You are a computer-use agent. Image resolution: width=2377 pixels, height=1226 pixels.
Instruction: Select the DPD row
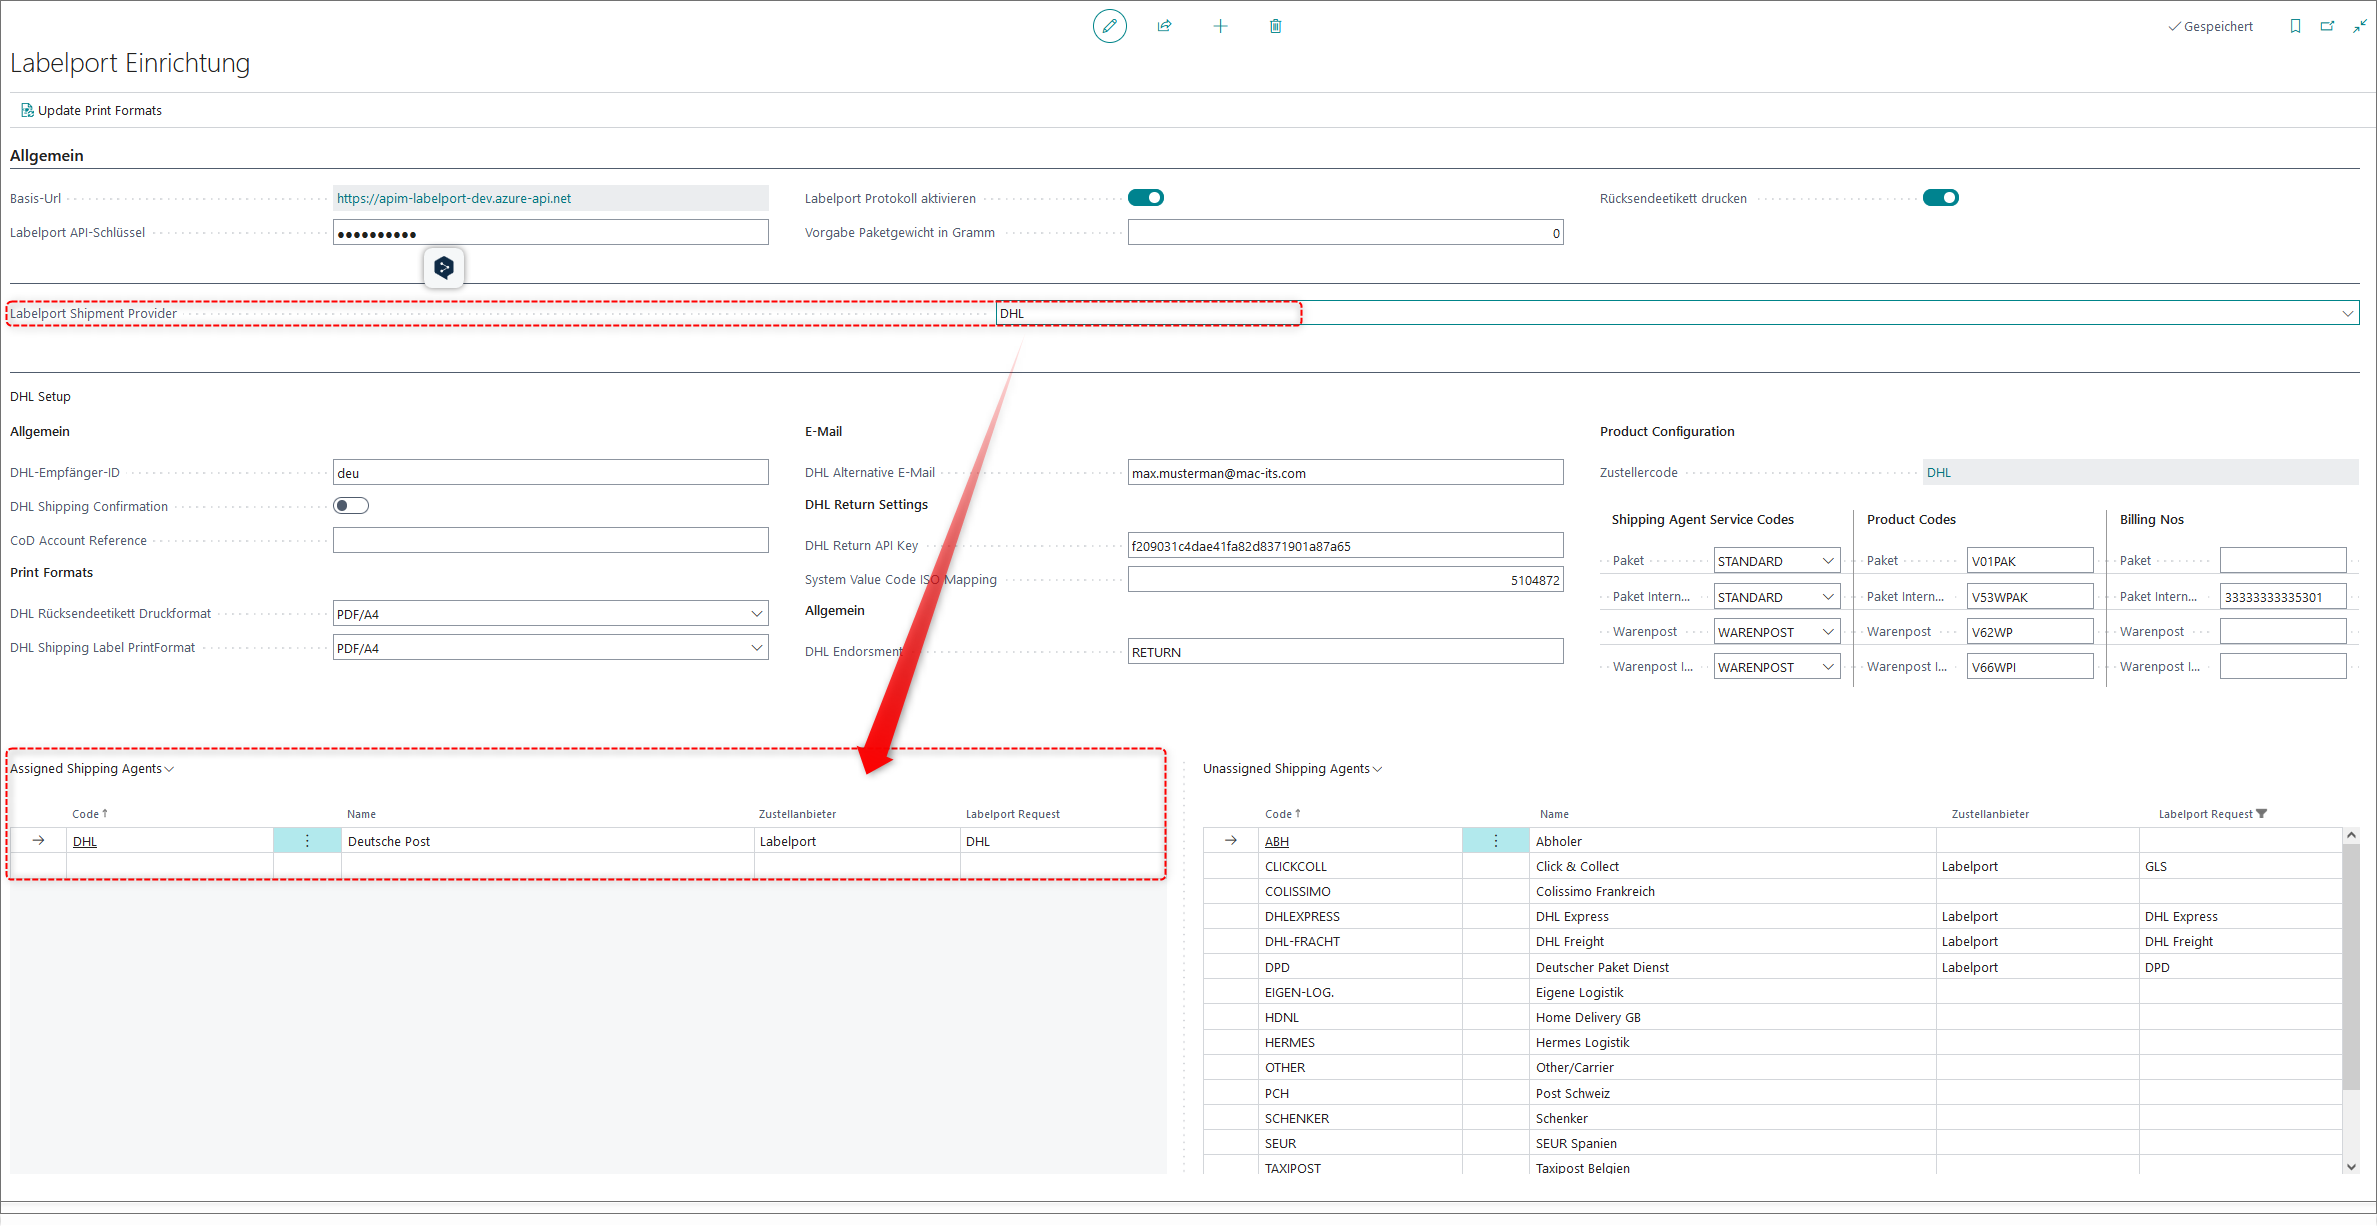[1772, 967]
